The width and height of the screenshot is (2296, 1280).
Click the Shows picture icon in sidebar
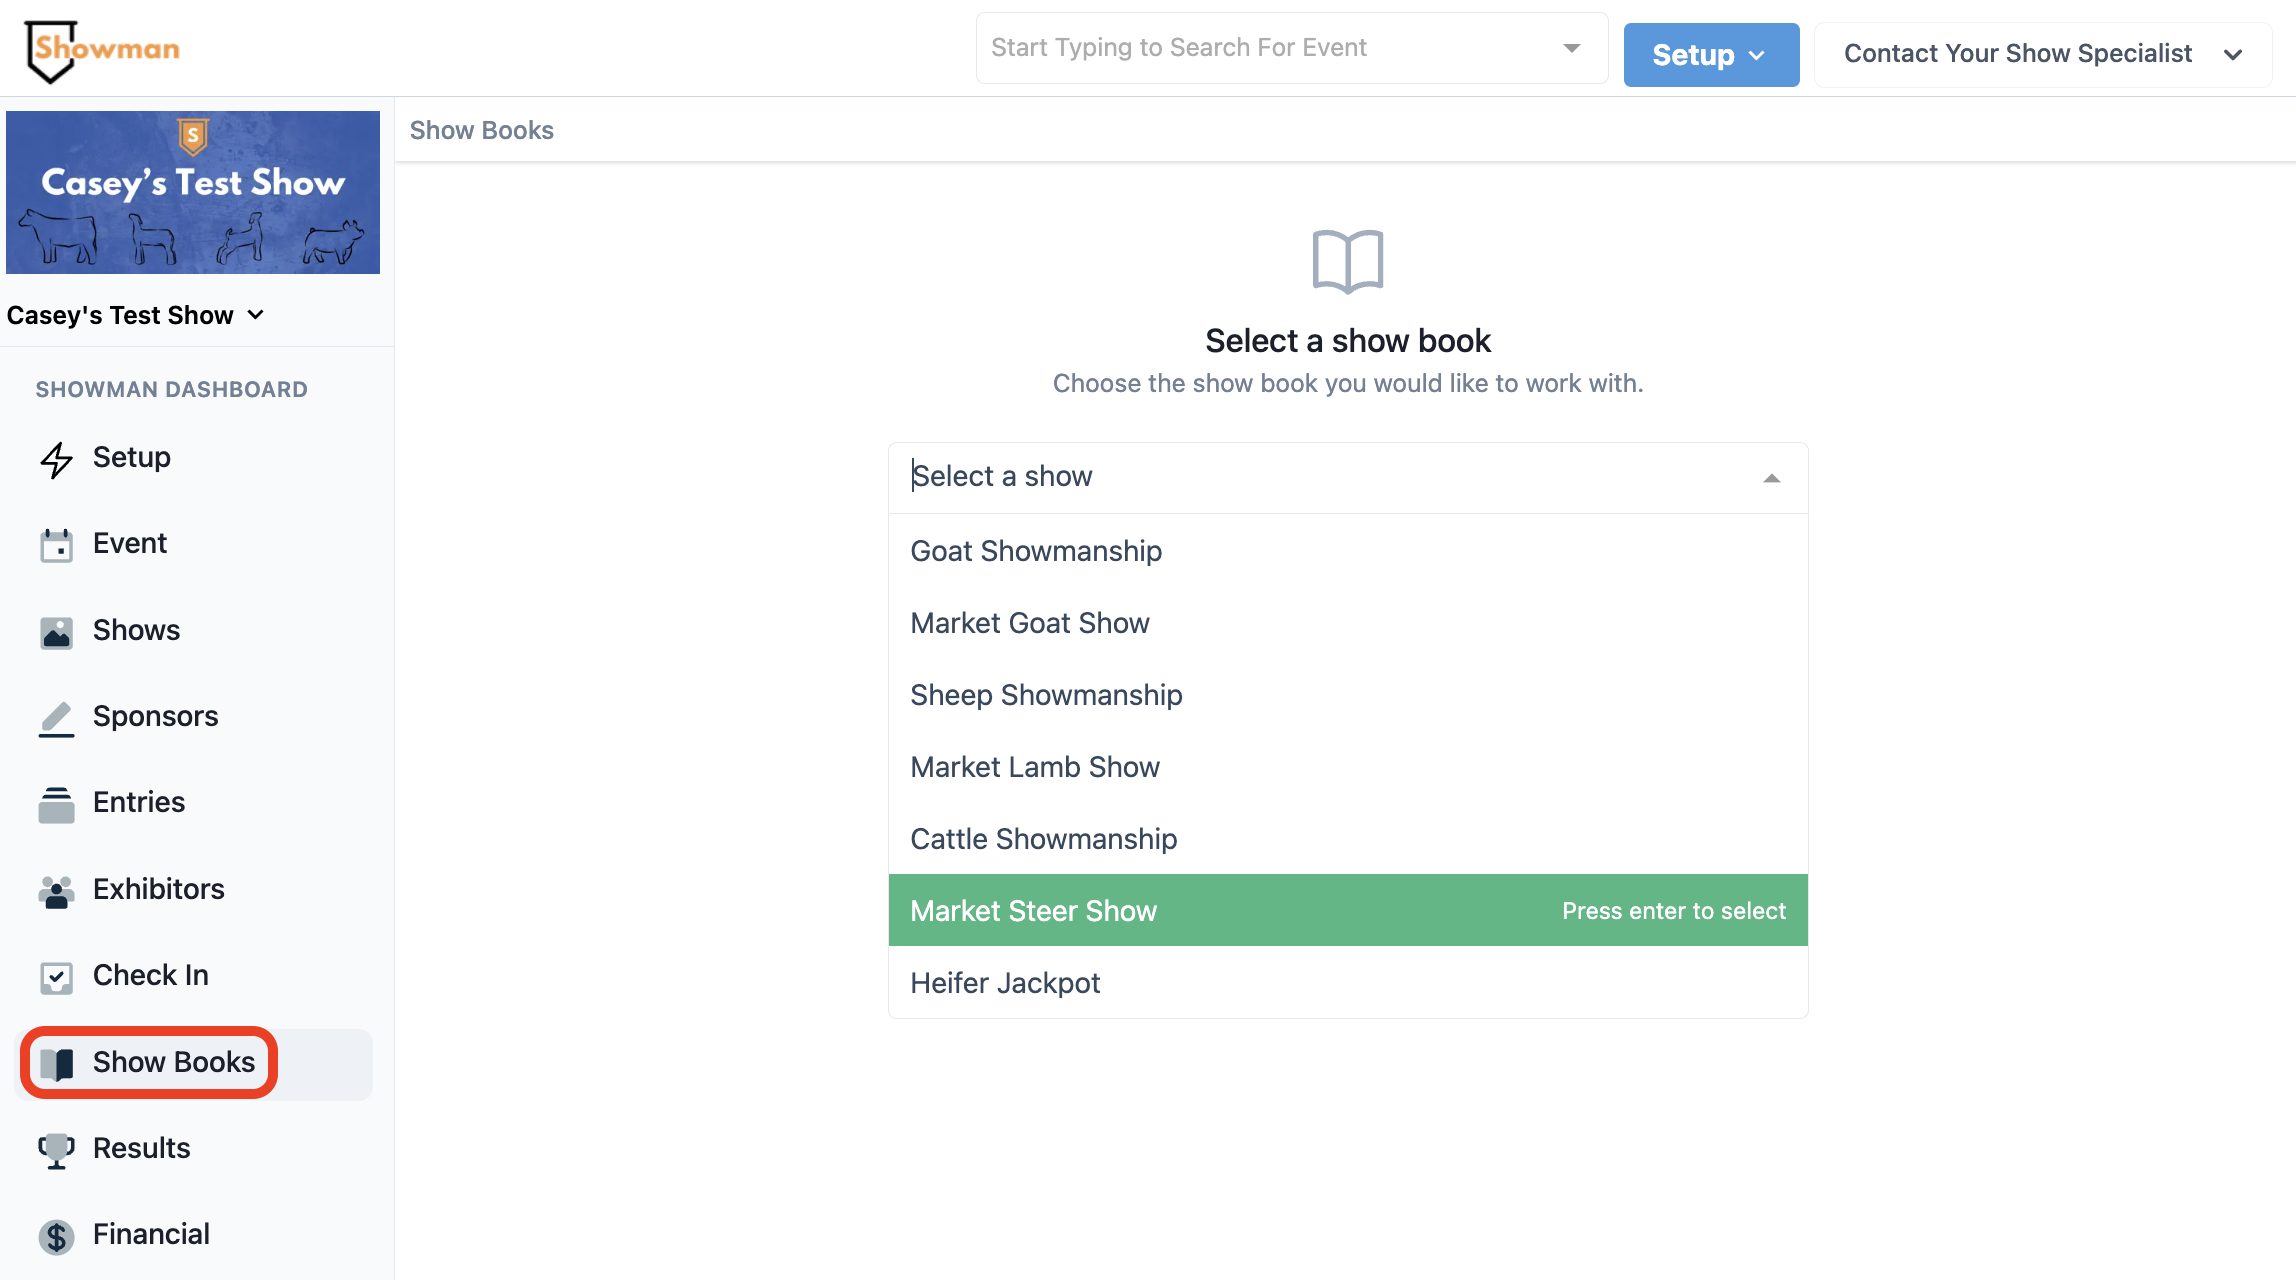tap(56, 632)
